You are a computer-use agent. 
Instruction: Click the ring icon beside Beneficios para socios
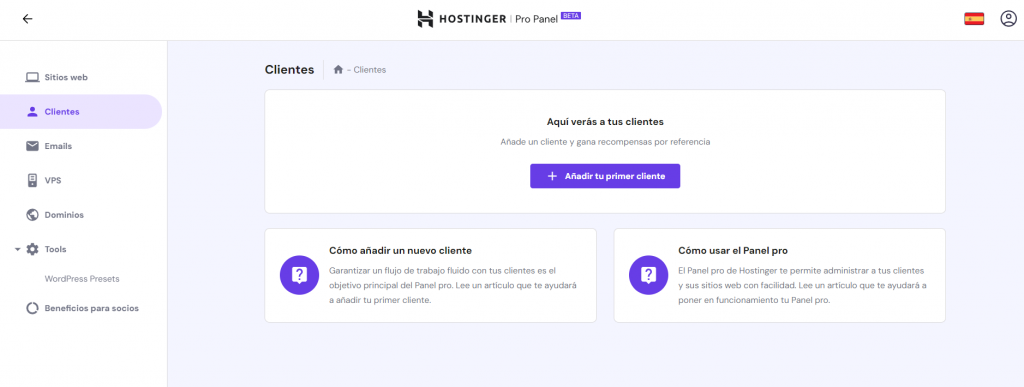click(33, 308)
